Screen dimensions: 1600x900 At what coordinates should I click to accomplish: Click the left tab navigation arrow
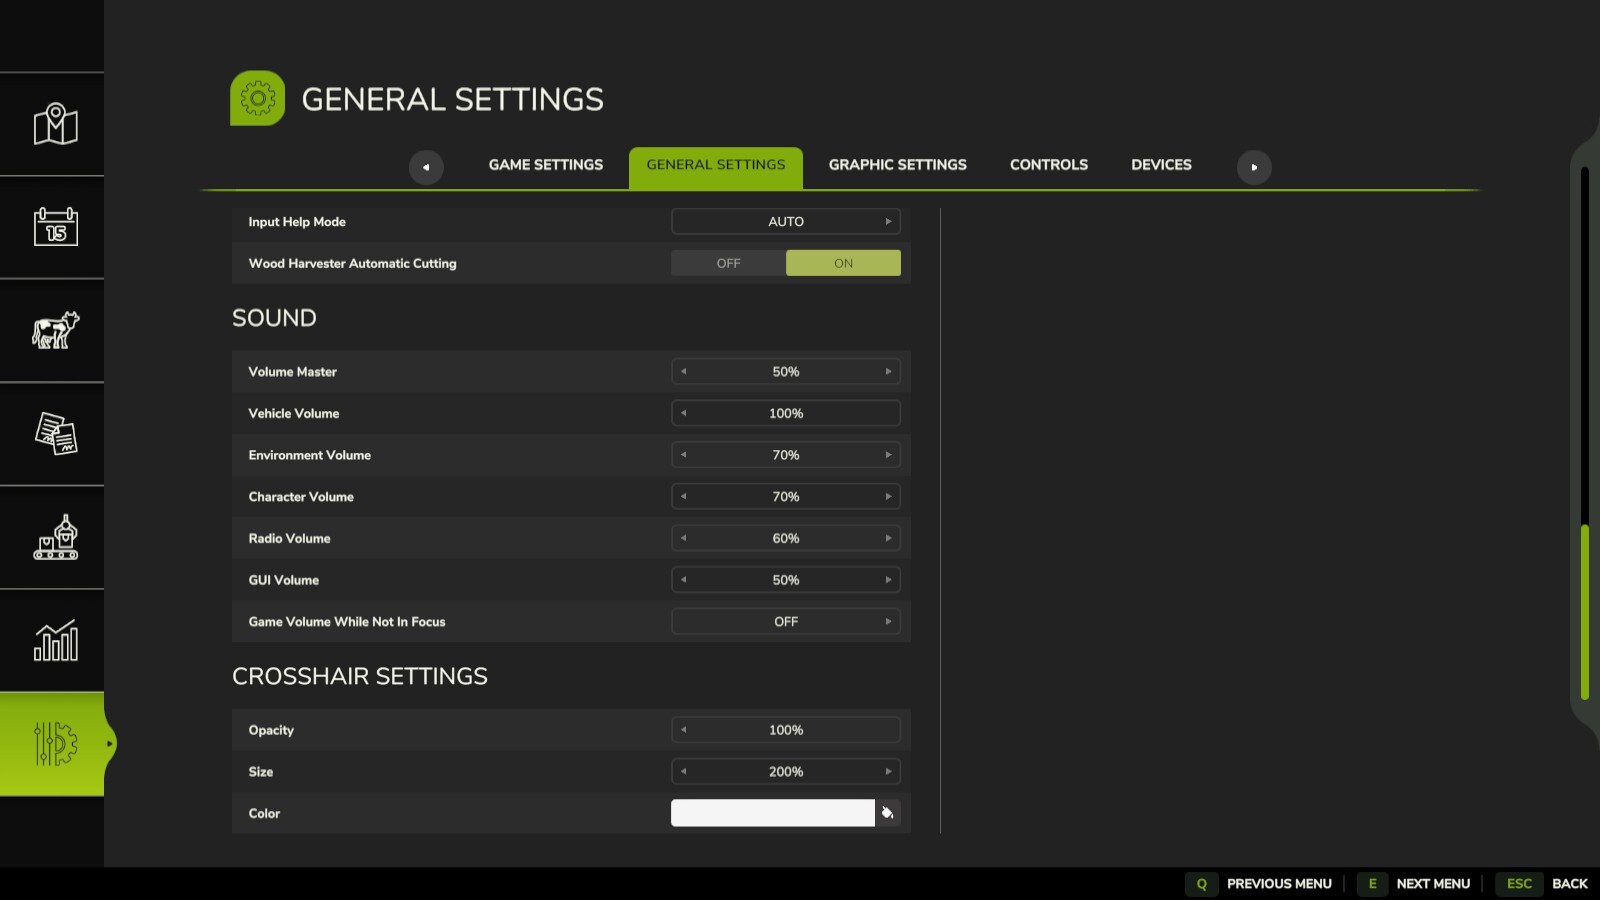[x=427, y=167]
